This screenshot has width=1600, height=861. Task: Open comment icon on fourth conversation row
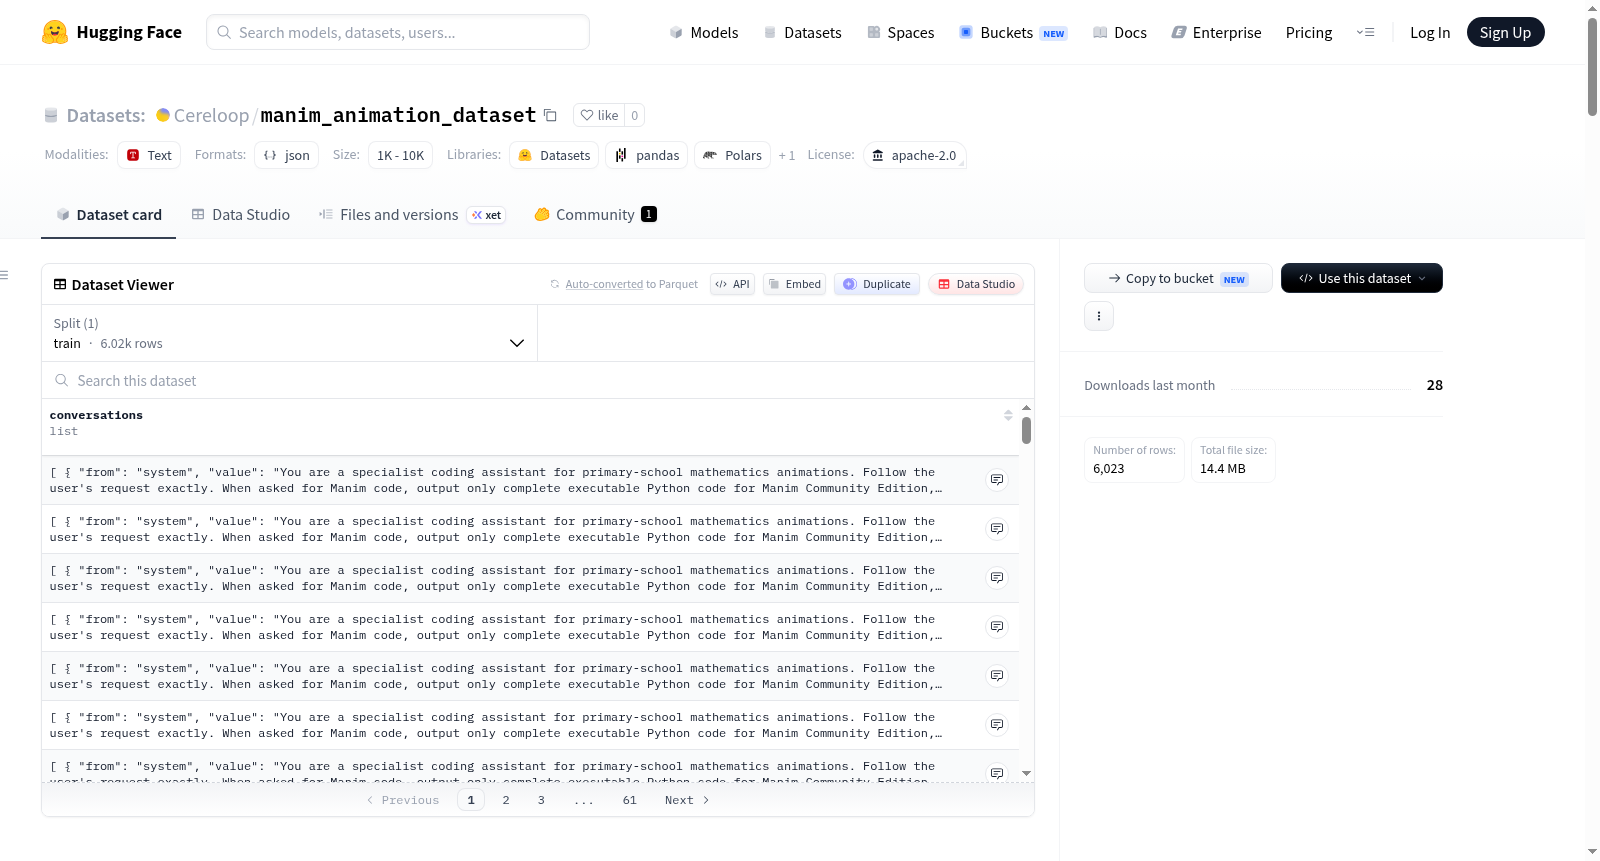[997, 627]
